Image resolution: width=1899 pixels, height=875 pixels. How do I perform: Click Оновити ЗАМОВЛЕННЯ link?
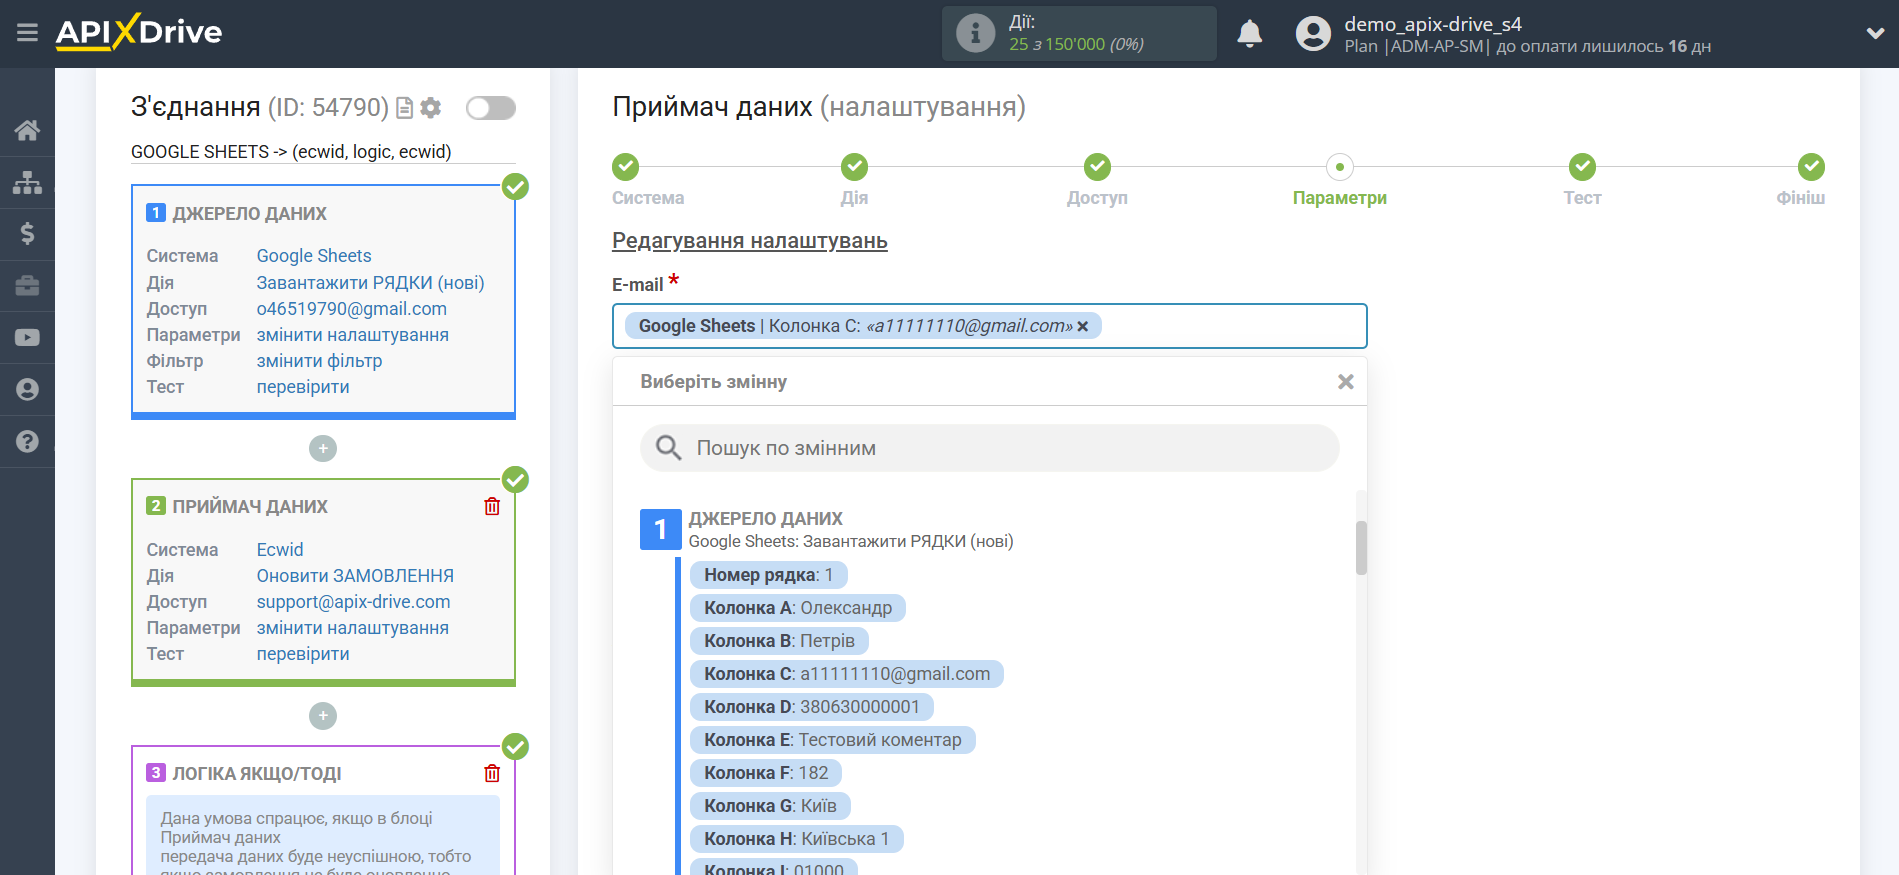355,576
